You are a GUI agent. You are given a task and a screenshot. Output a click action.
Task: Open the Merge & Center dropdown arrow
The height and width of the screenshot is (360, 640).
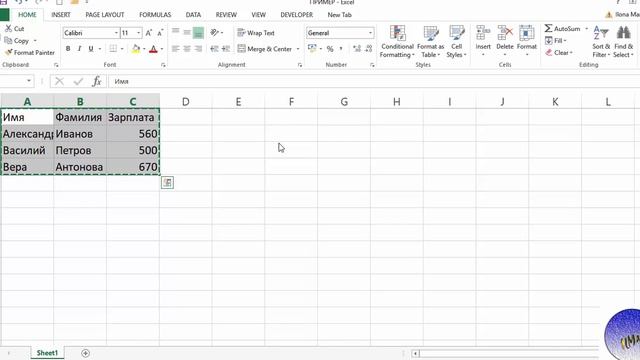pos(298,49)
